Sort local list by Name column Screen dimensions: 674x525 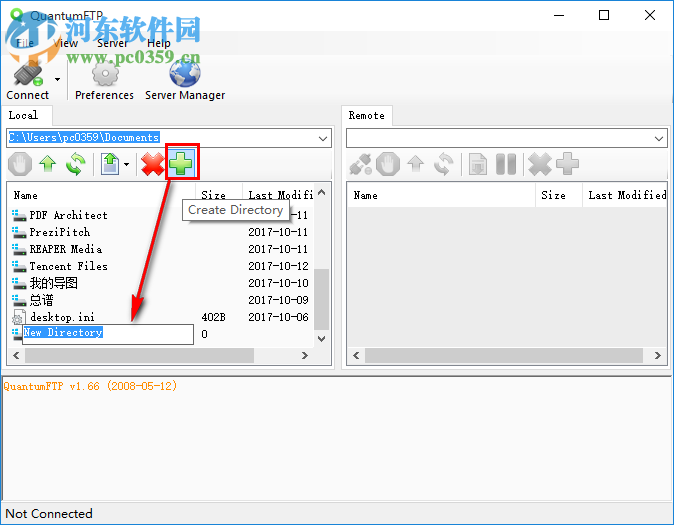coord(102,195)
